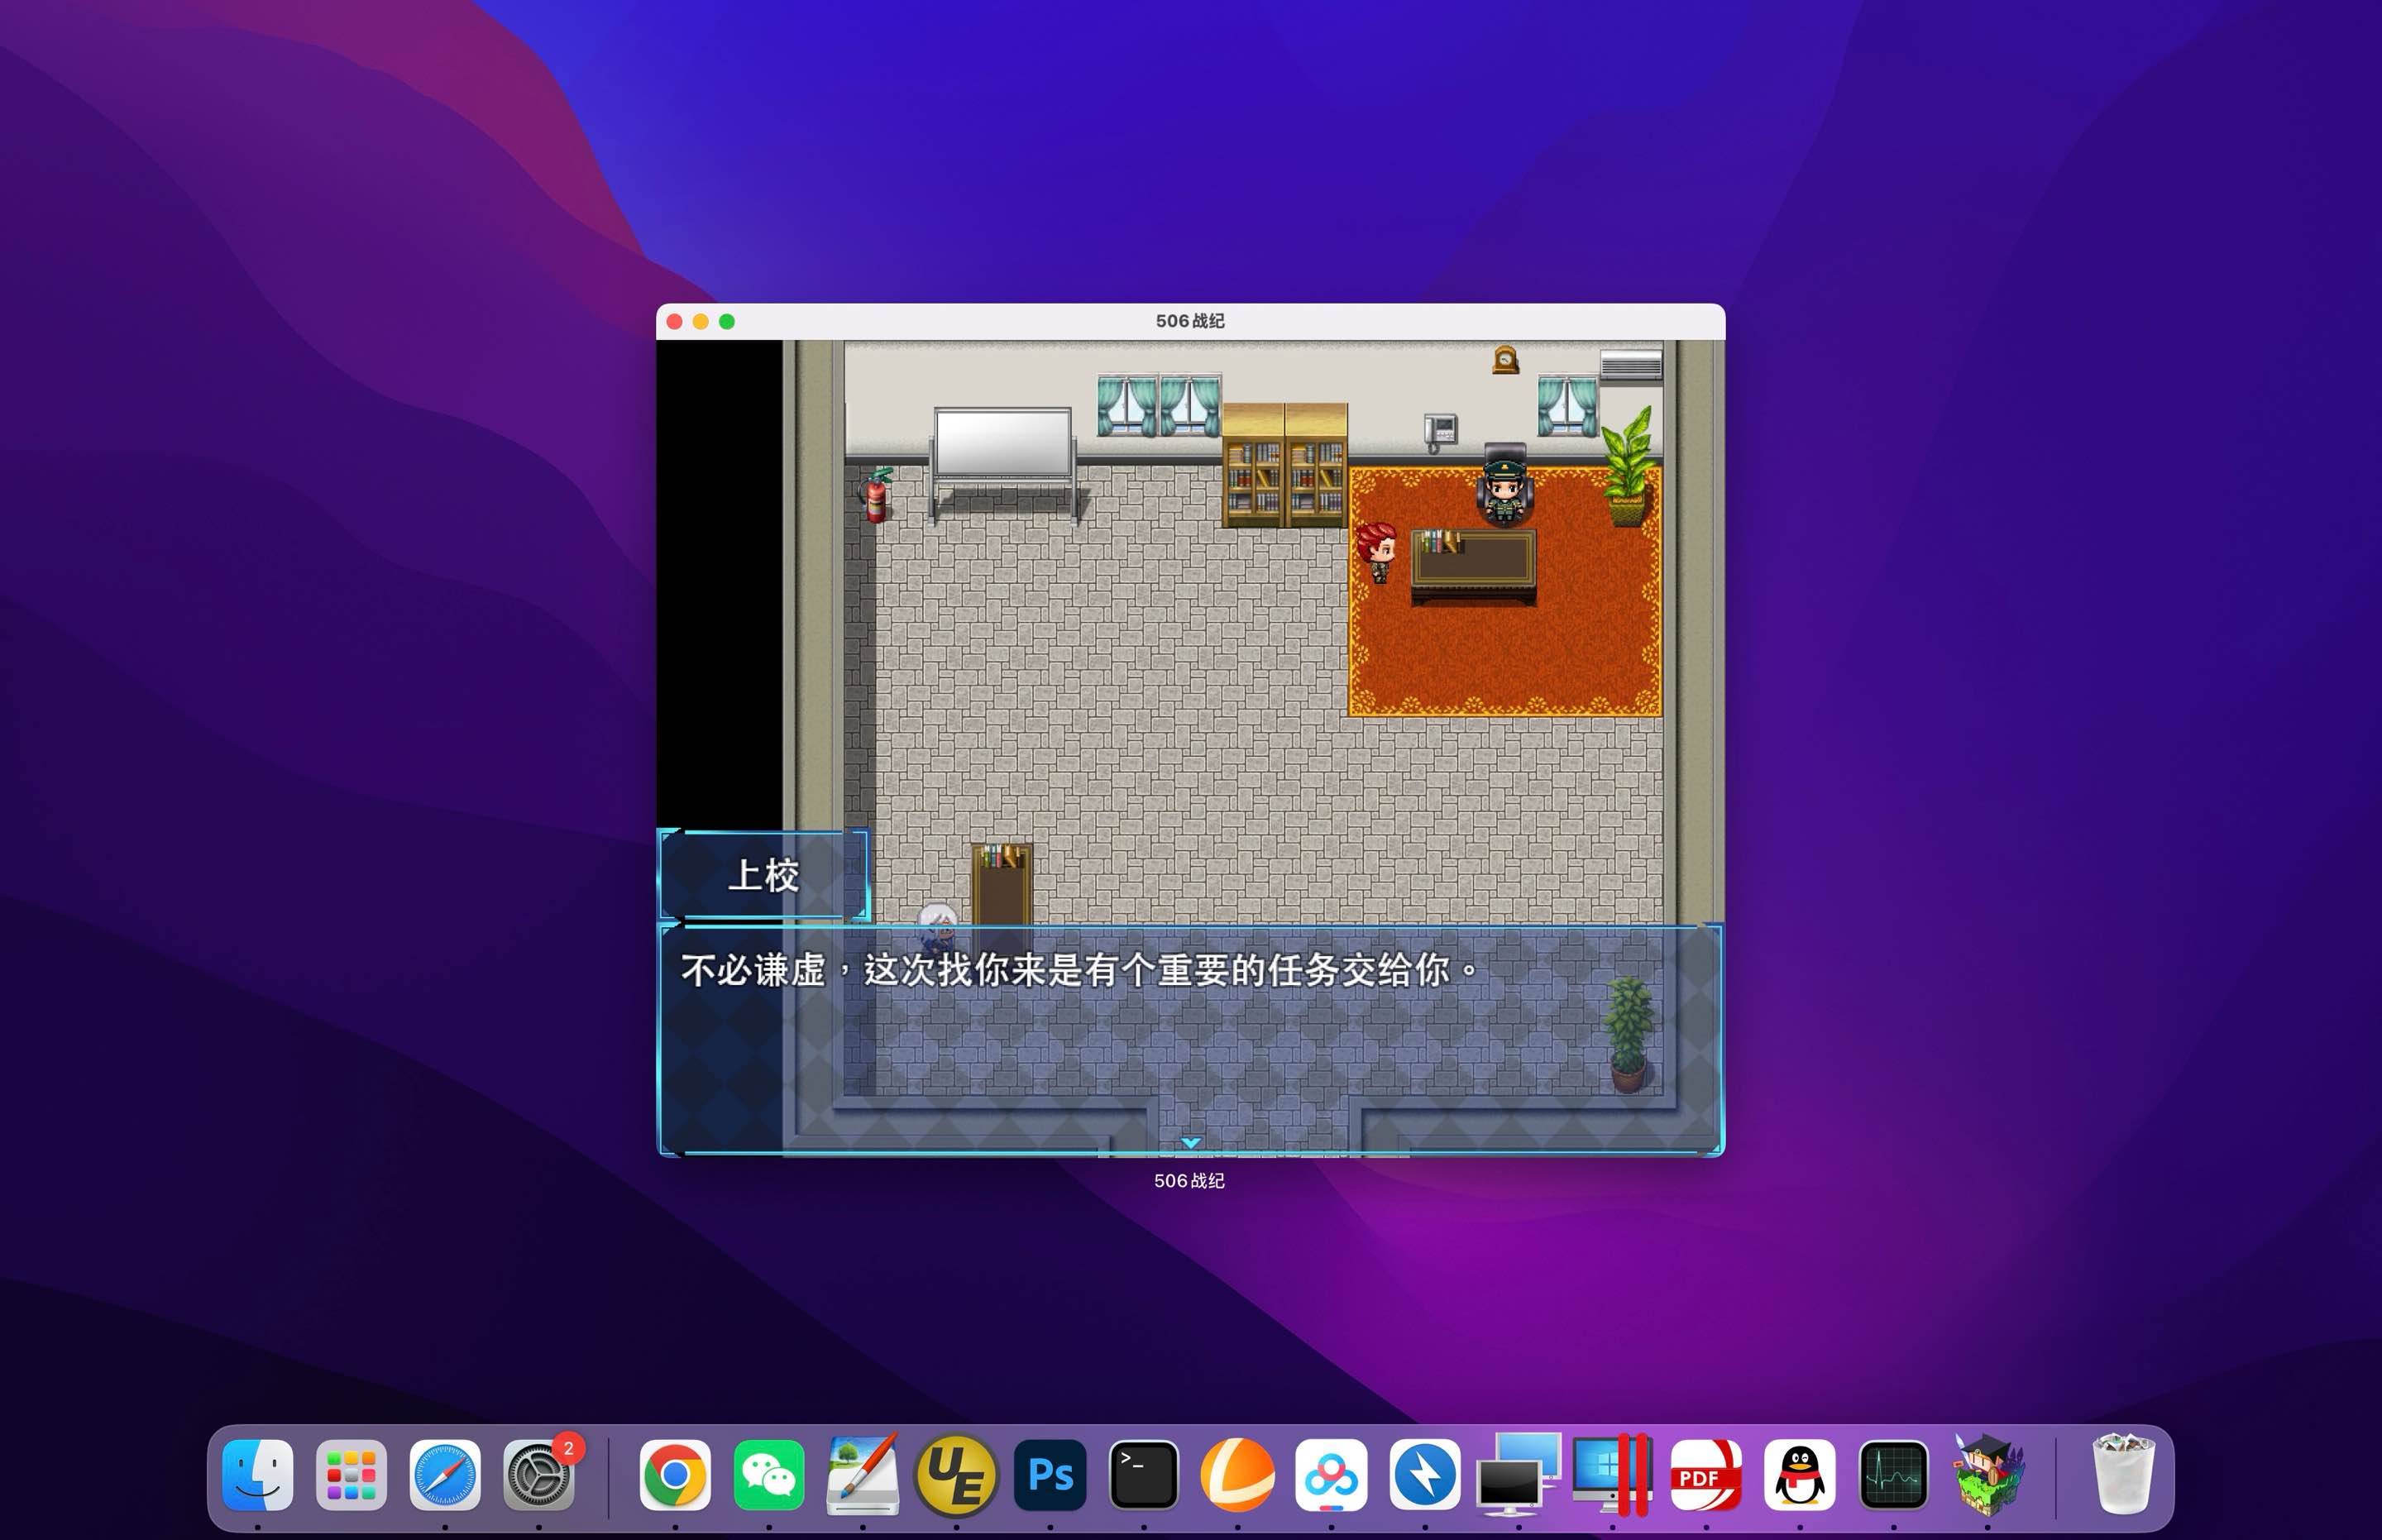Open Finder from the Dock
The height and width of the screenshot is (1540, 2382).
coord(258,1473)
